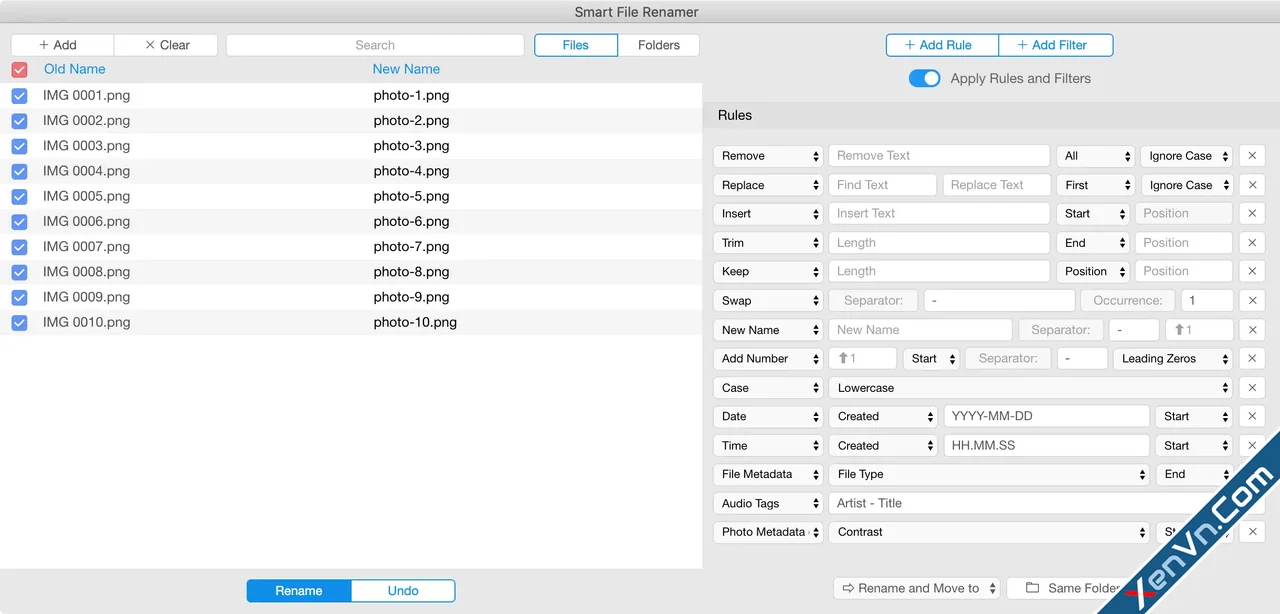This screenshot has width=1280, height=614.
Task: Click the Replace Text input field
Action: [996, 185]
